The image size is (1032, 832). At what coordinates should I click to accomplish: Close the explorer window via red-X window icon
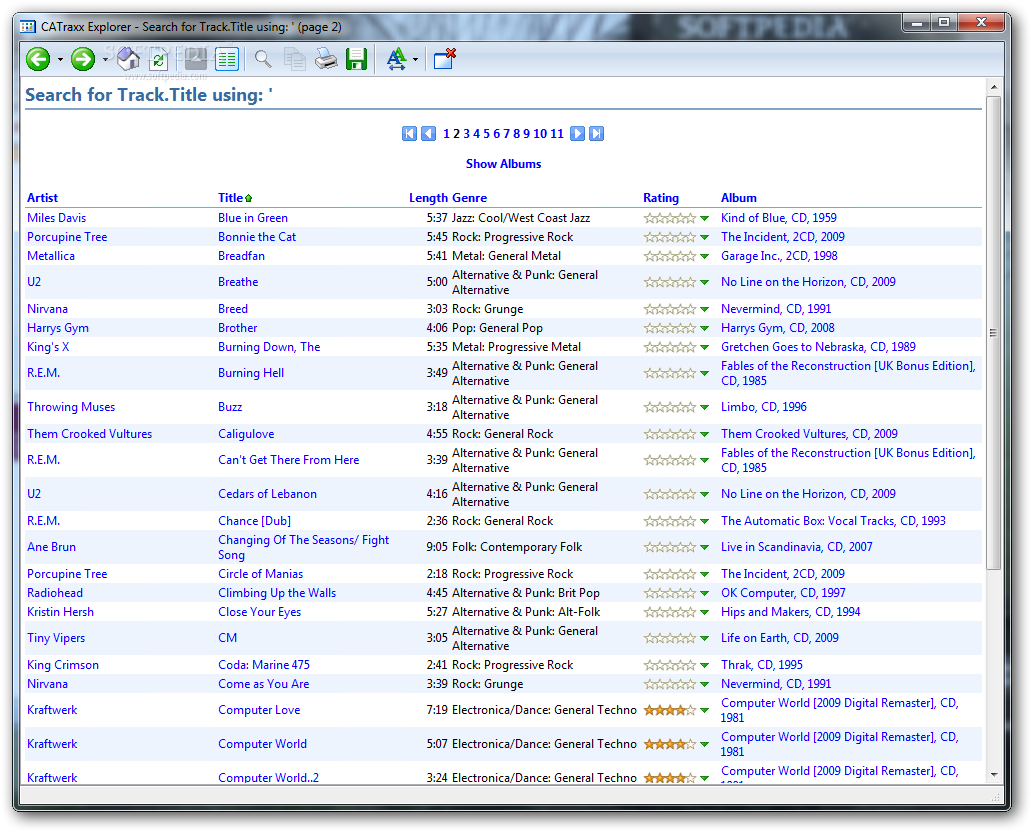coord(444,59)
